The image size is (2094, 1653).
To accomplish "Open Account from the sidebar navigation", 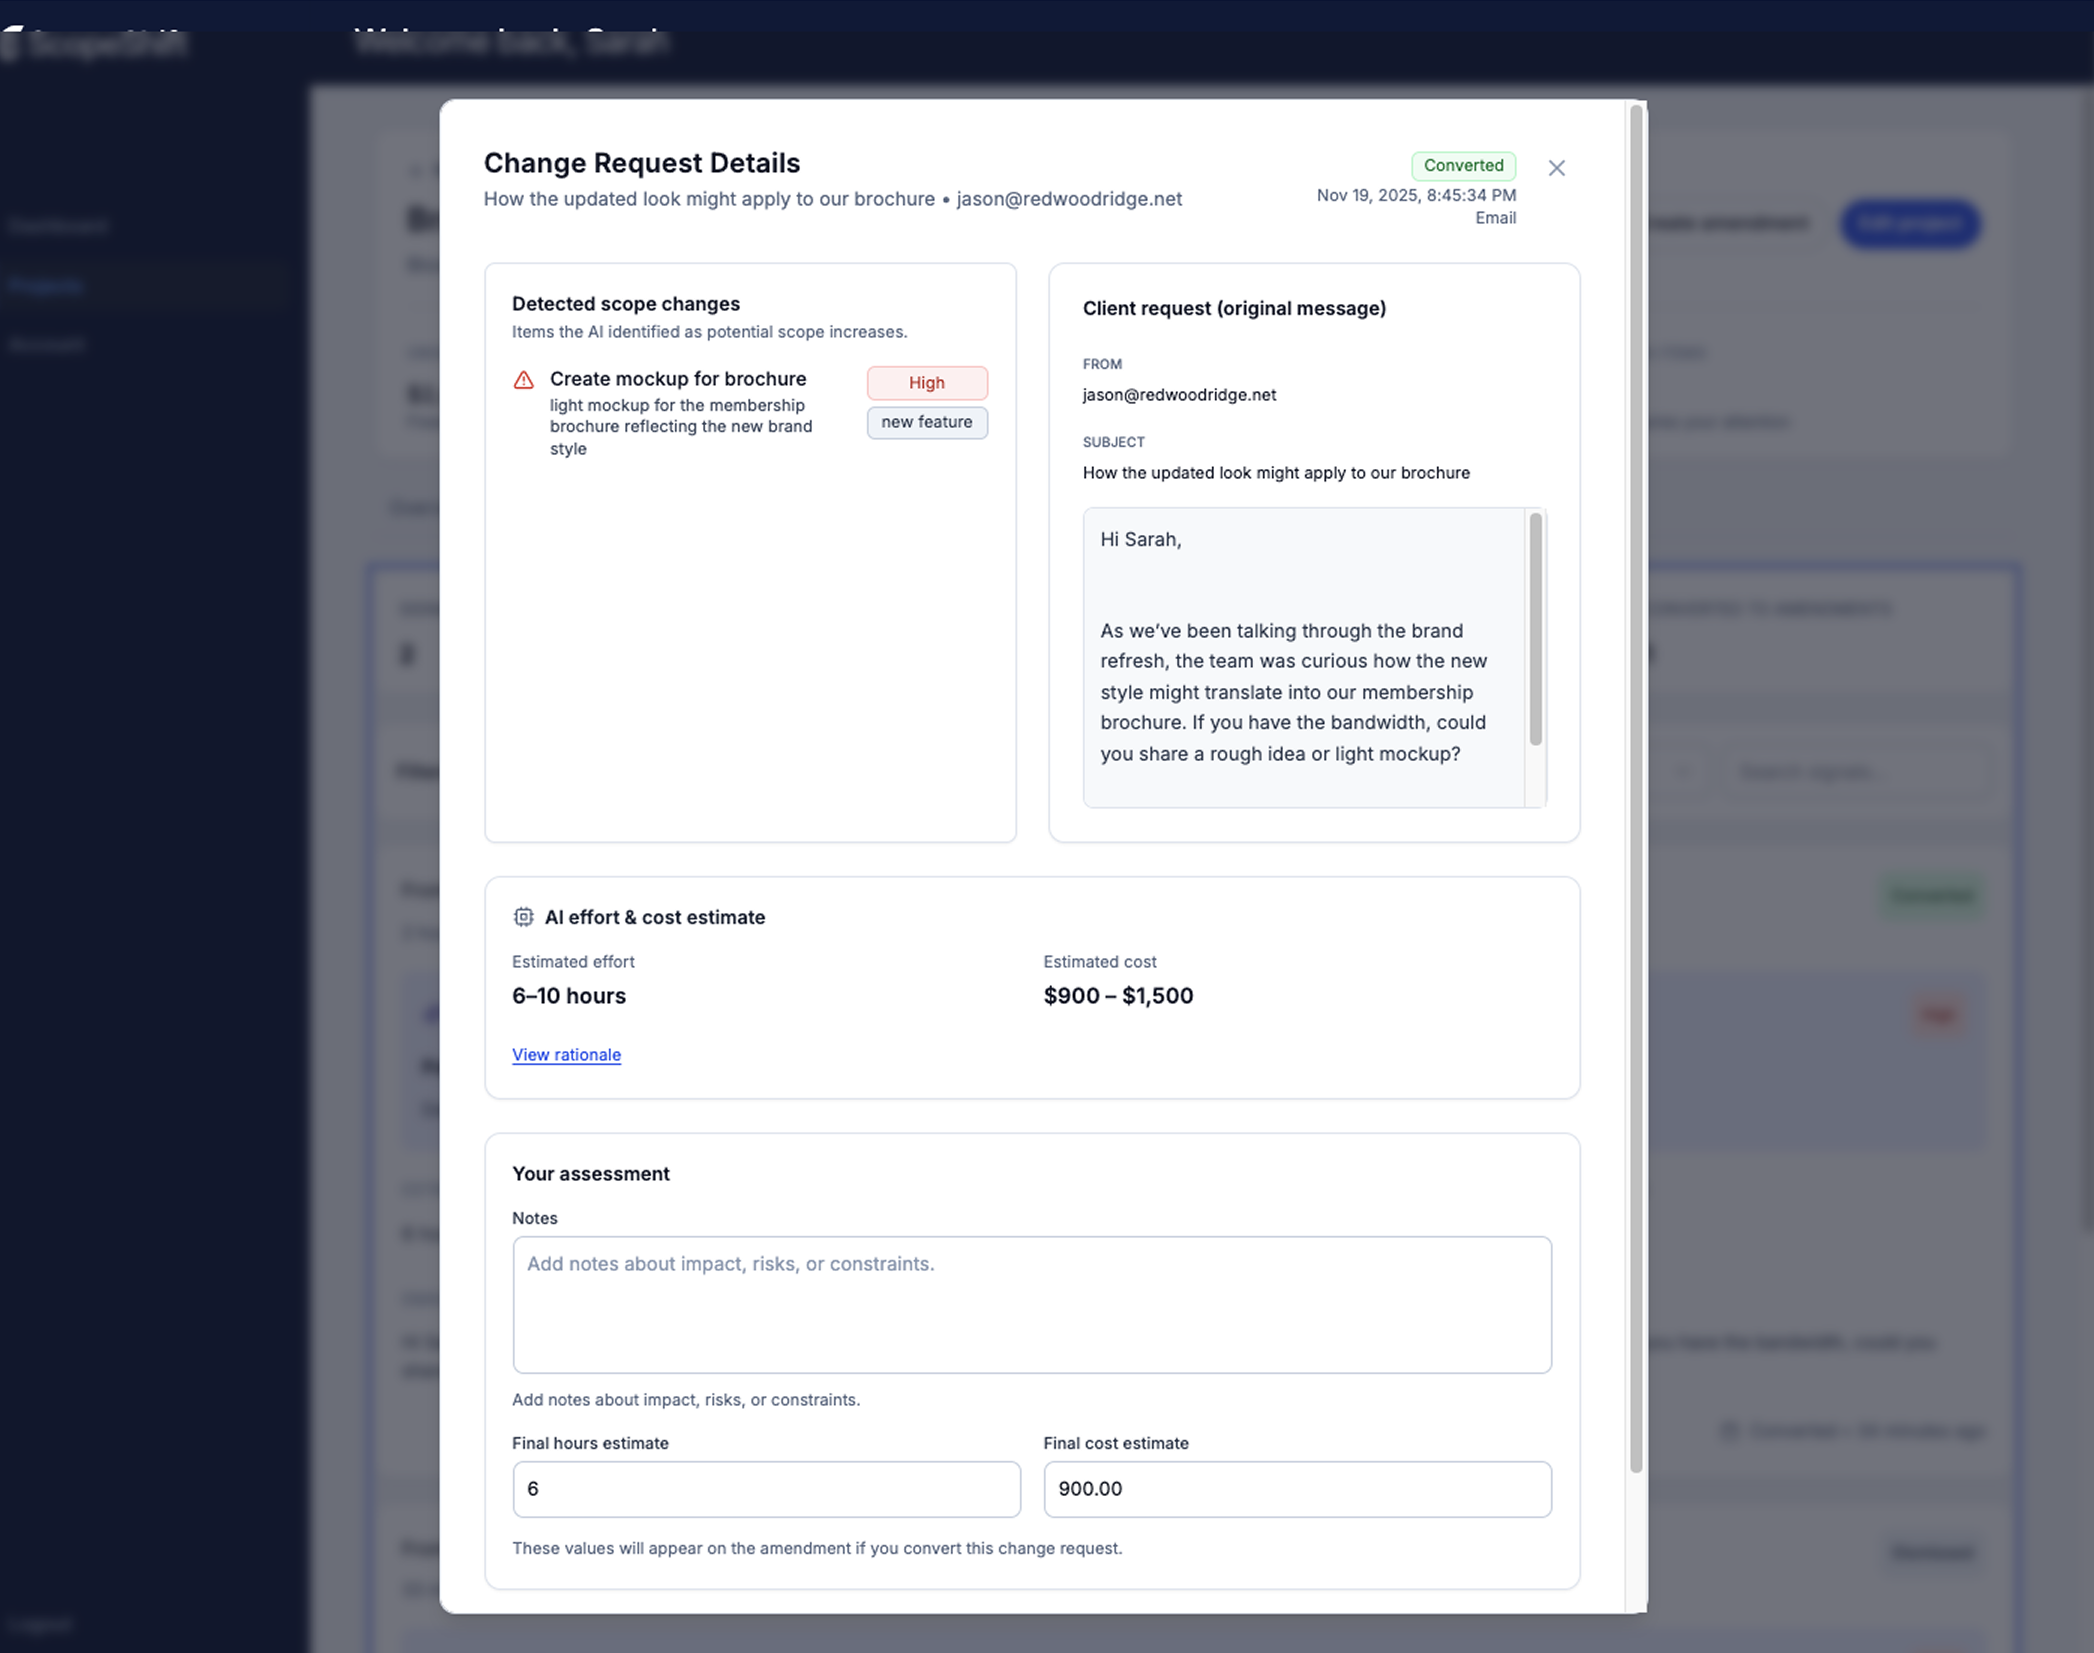I will [47, 344].
